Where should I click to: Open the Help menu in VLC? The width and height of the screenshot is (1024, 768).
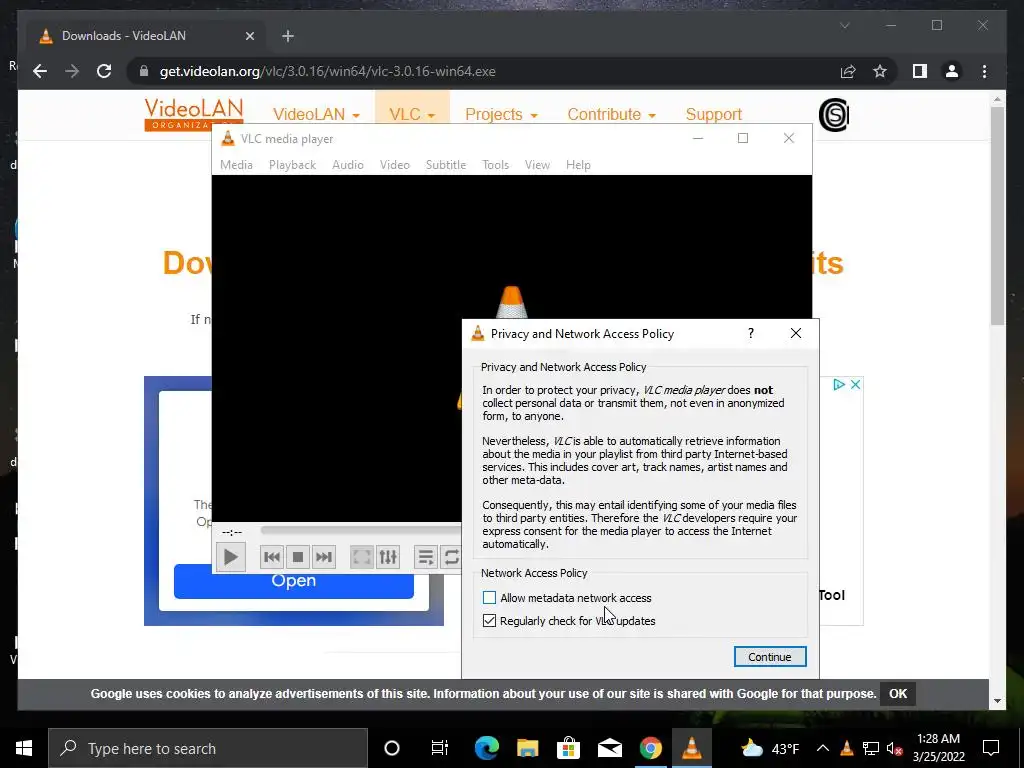coord(578,165)
